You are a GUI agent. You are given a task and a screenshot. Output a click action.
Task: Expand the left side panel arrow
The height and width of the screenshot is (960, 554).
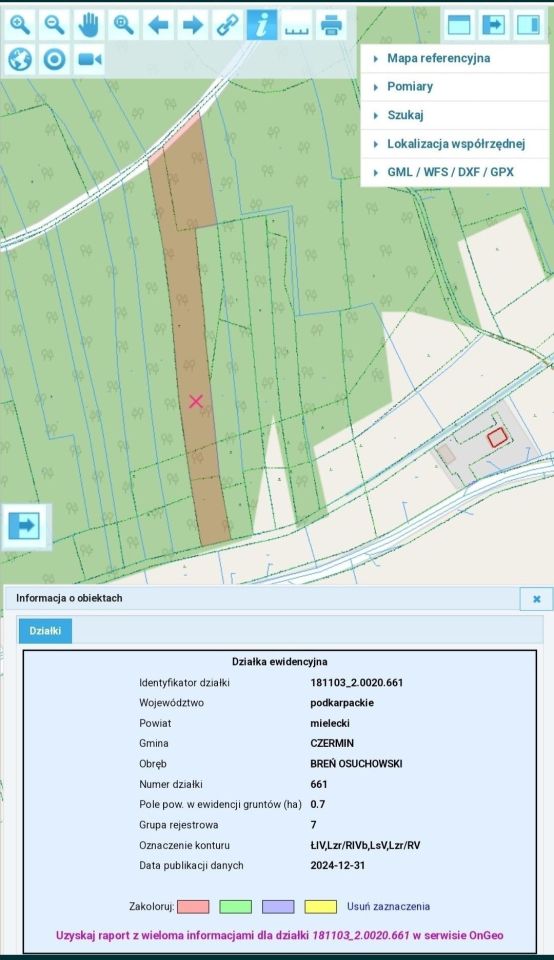pos(24,525)
